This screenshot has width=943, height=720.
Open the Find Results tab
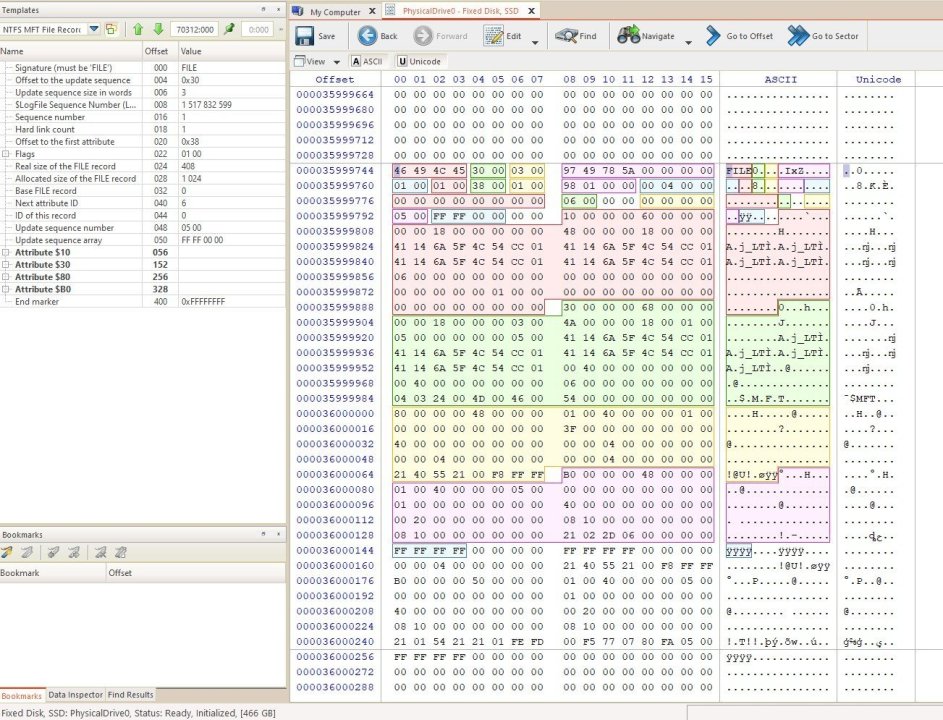[x=130, y=694]
